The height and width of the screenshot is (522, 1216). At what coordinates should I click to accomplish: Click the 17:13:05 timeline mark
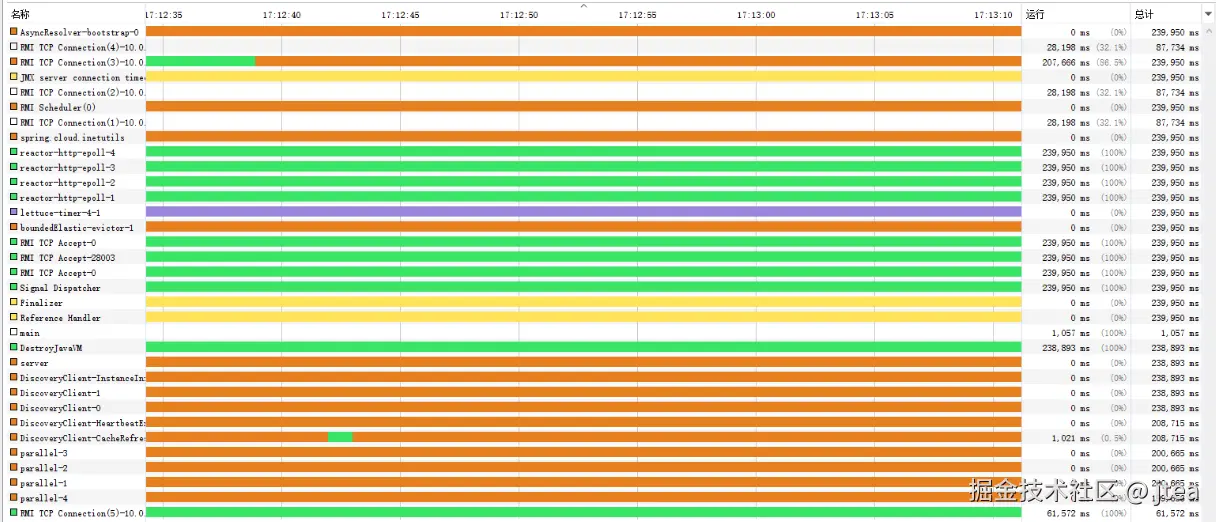875,15
